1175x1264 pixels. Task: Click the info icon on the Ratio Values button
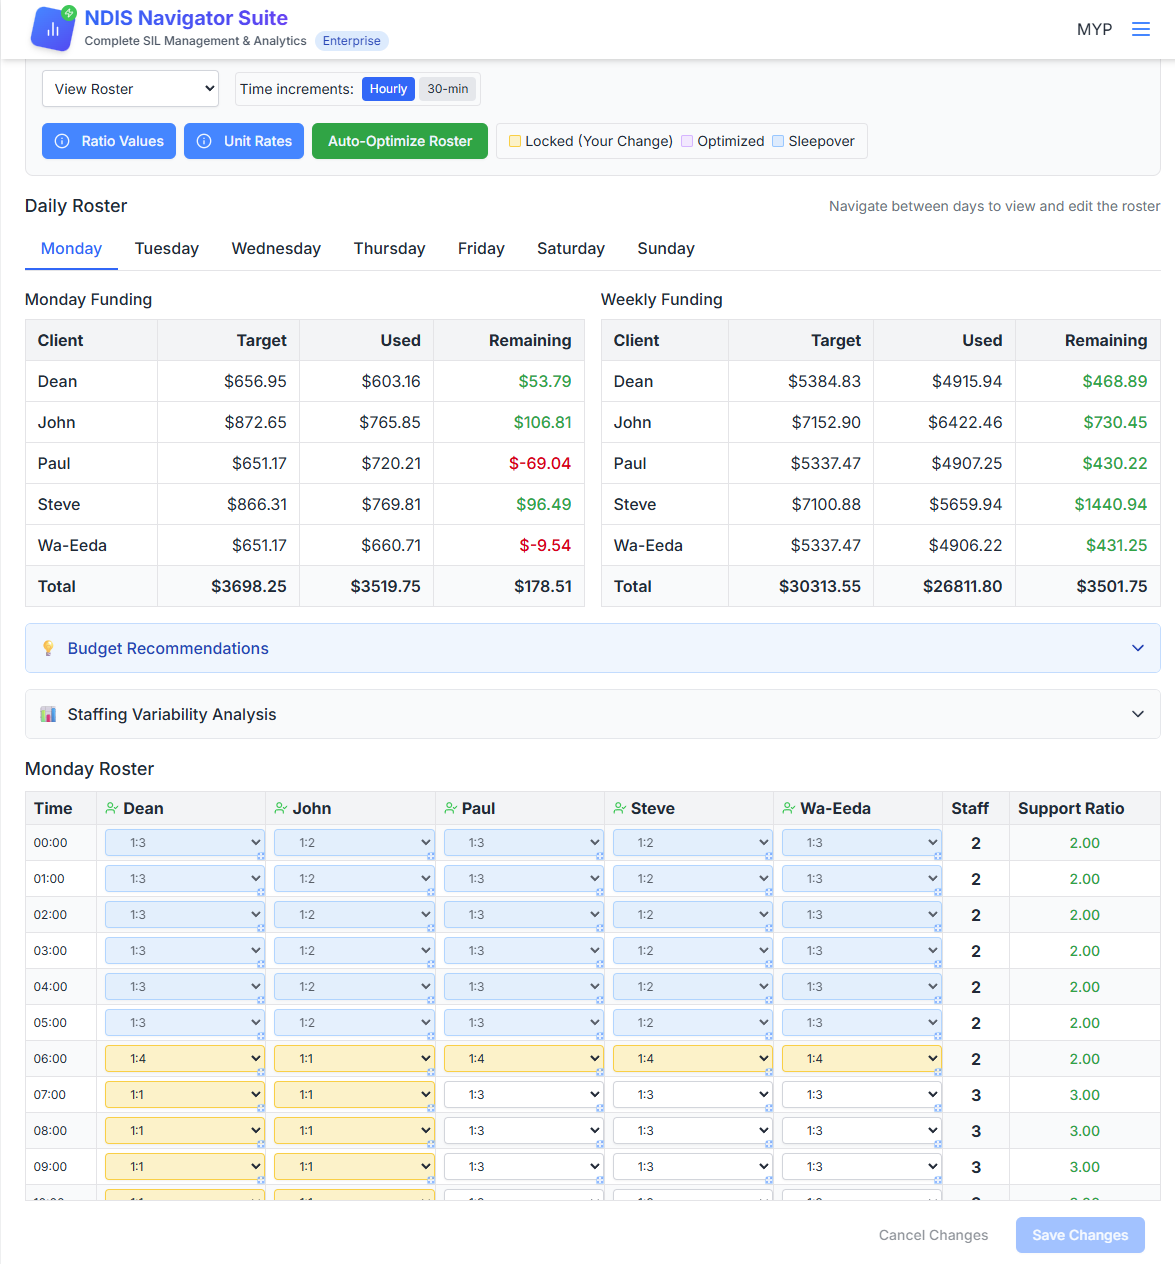[62, 141]
